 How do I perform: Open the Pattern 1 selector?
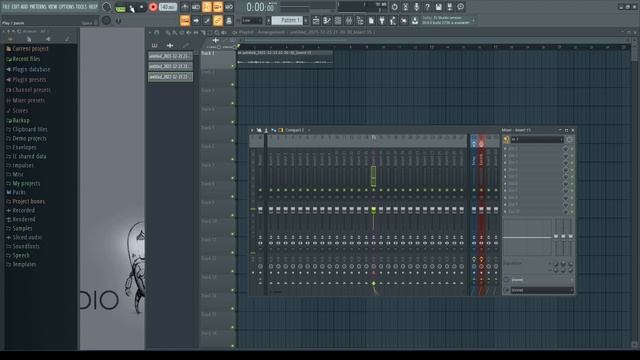tap(287, 20)
